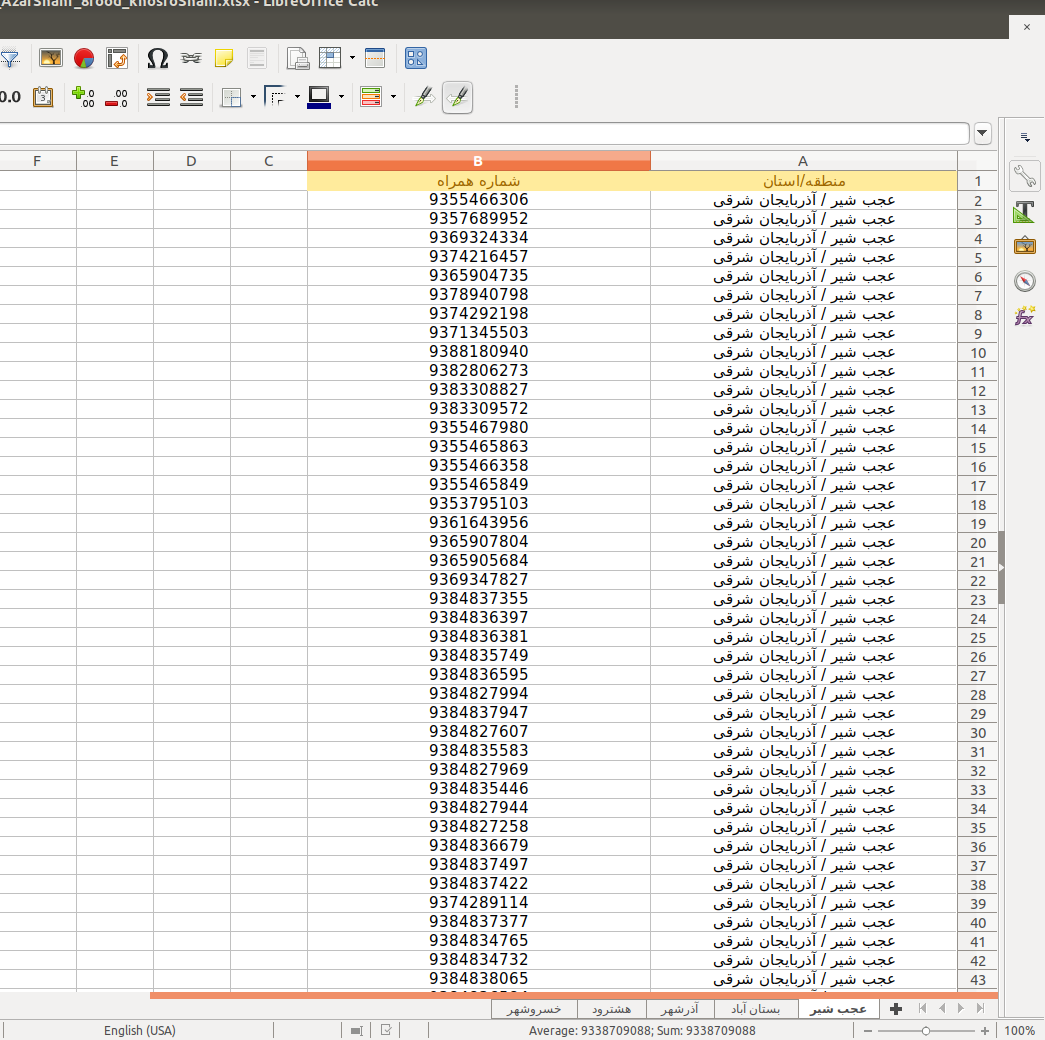1045x1040 pixels.
Task: Switch to the آذرشهر sheet tab
Action: [680, 1009]
